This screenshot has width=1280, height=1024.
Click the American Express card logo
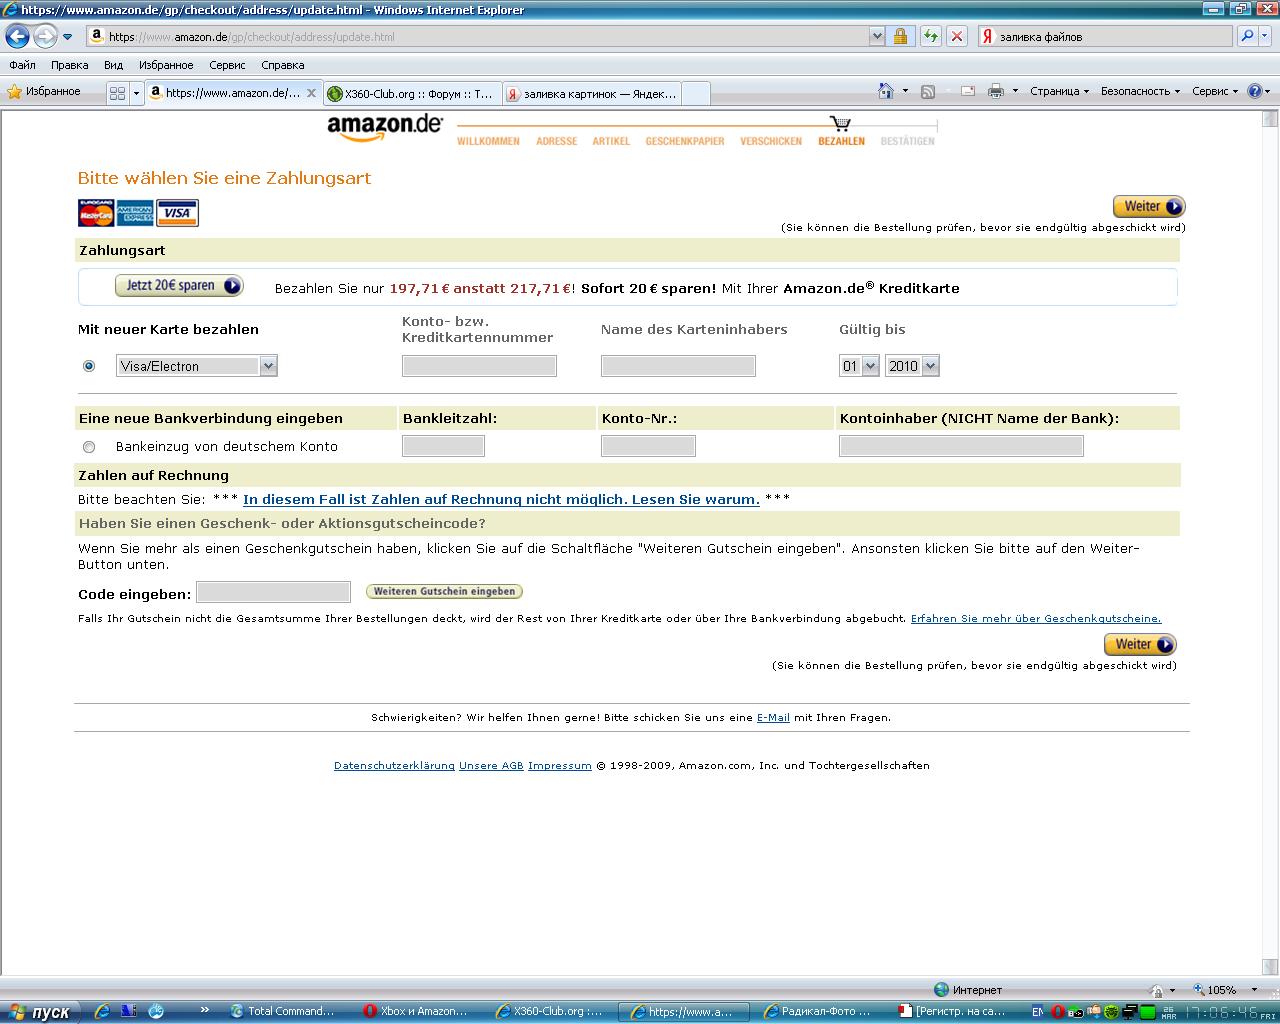tap(135, 213)
